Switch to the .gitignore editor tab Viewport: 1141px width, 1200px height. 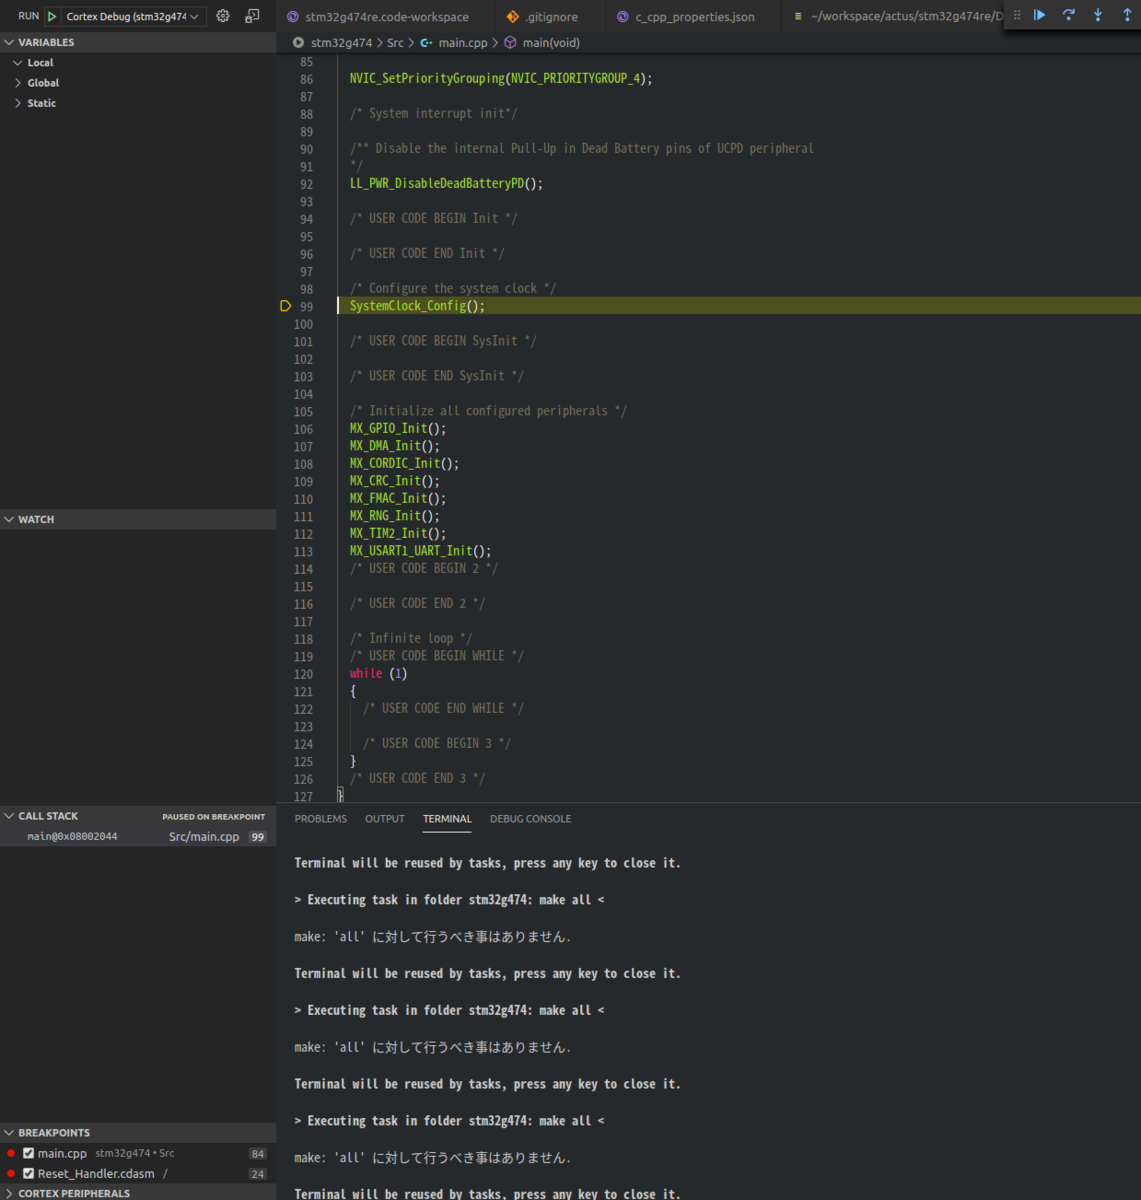(551, 17)
